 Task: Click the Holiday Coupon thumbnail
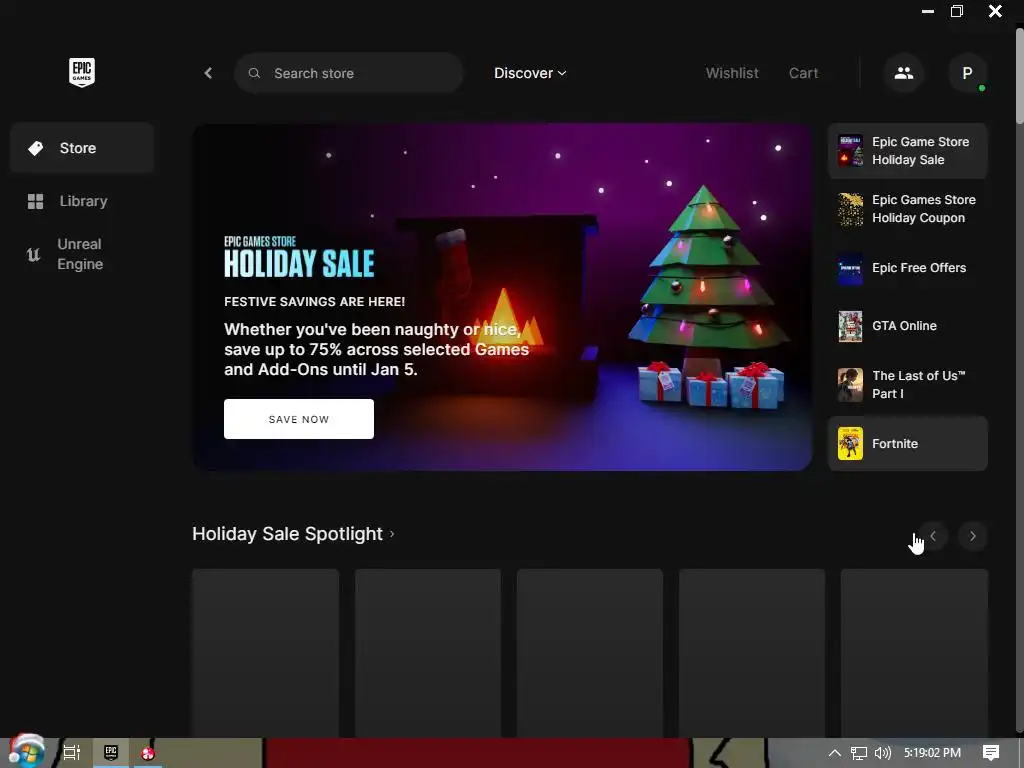(x=850, y=209)
